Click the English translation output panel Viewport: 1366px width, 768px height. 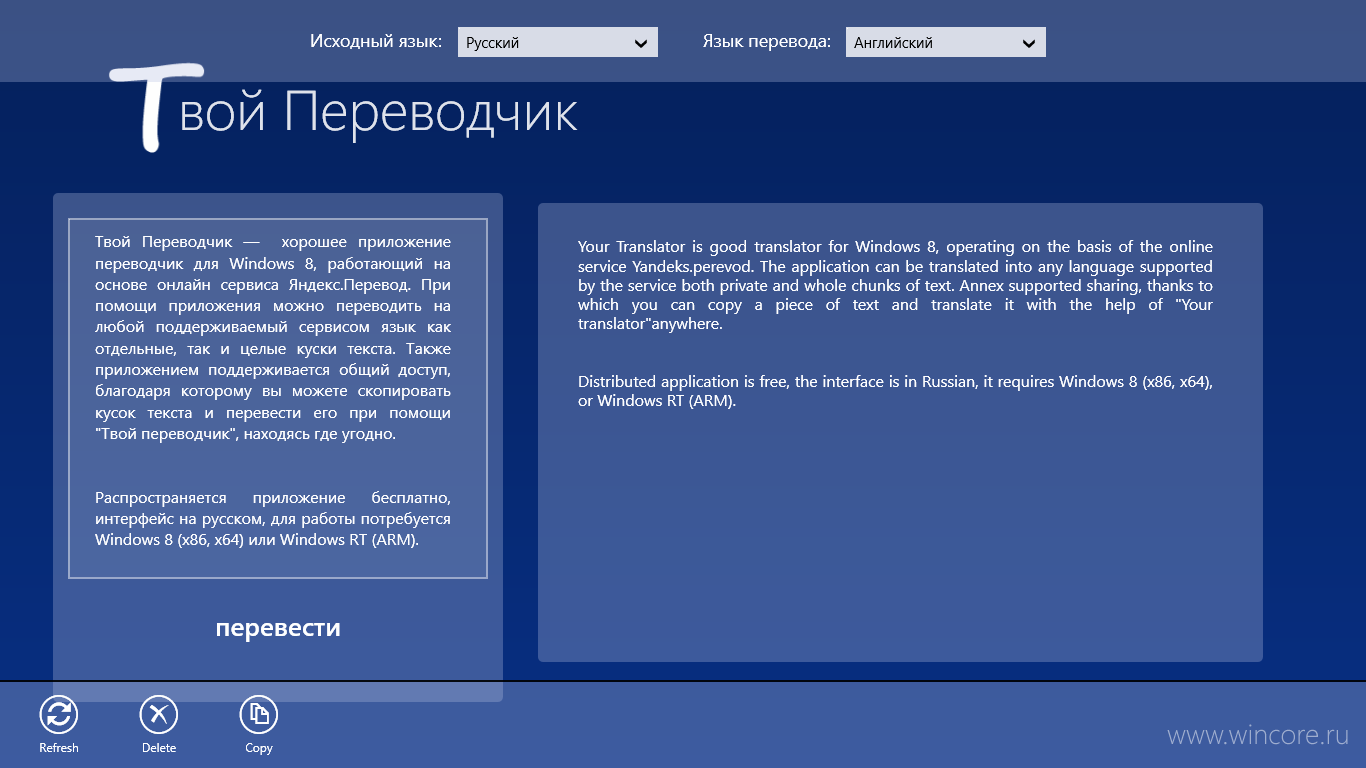pyautogui.click(x=900, y=432)
